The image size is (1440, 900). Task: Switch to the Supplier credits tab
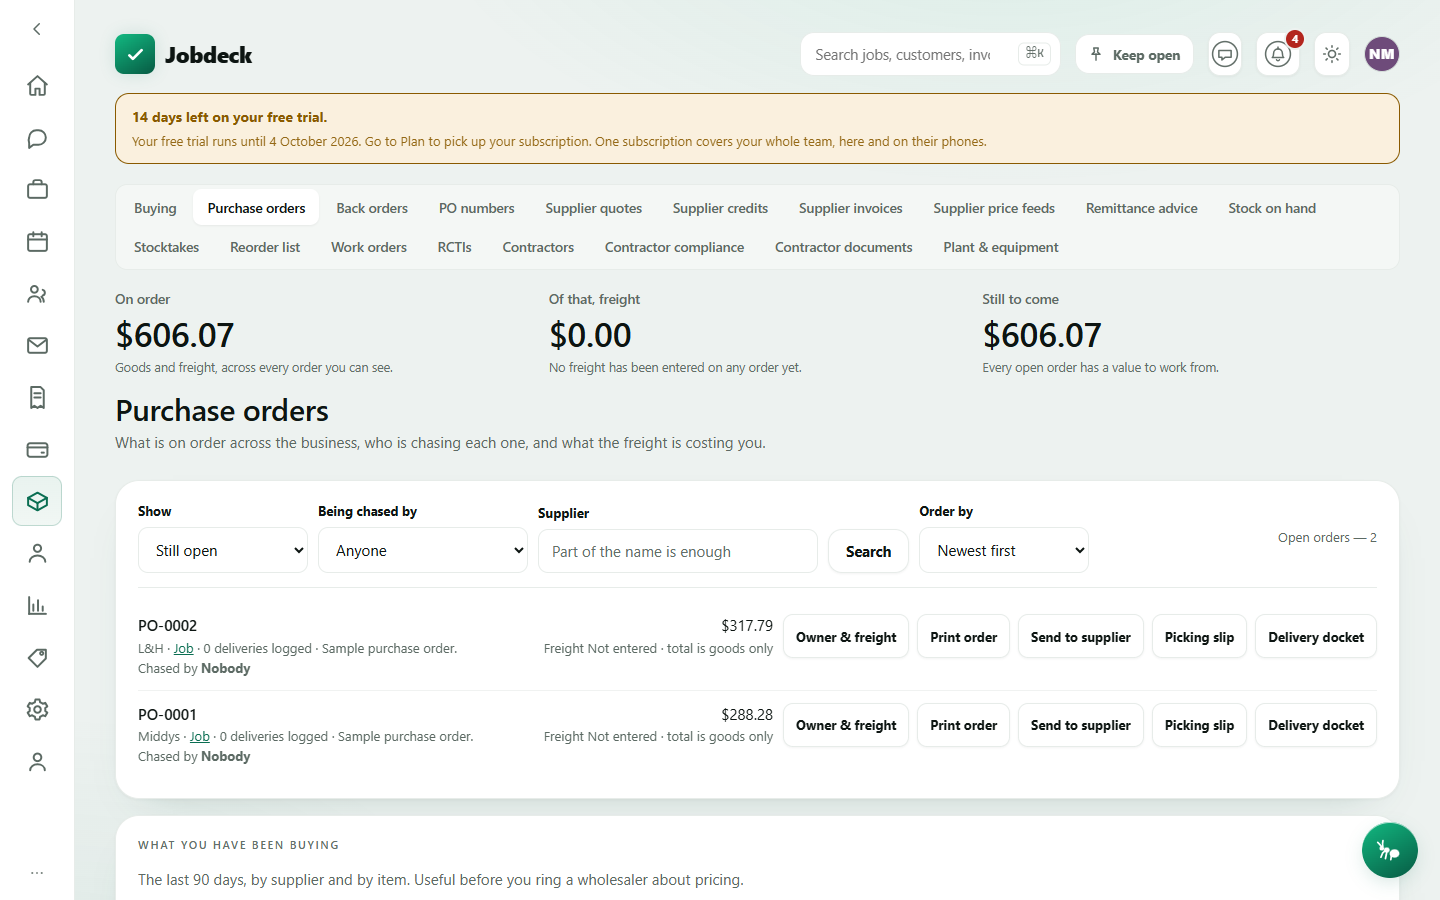[720, 208]
